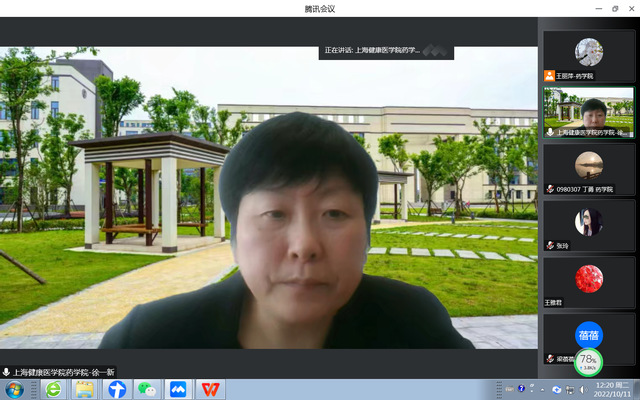640x400 pixels.
Task: Open the blue arrow app in taskbar
Action: coord(117,389)
